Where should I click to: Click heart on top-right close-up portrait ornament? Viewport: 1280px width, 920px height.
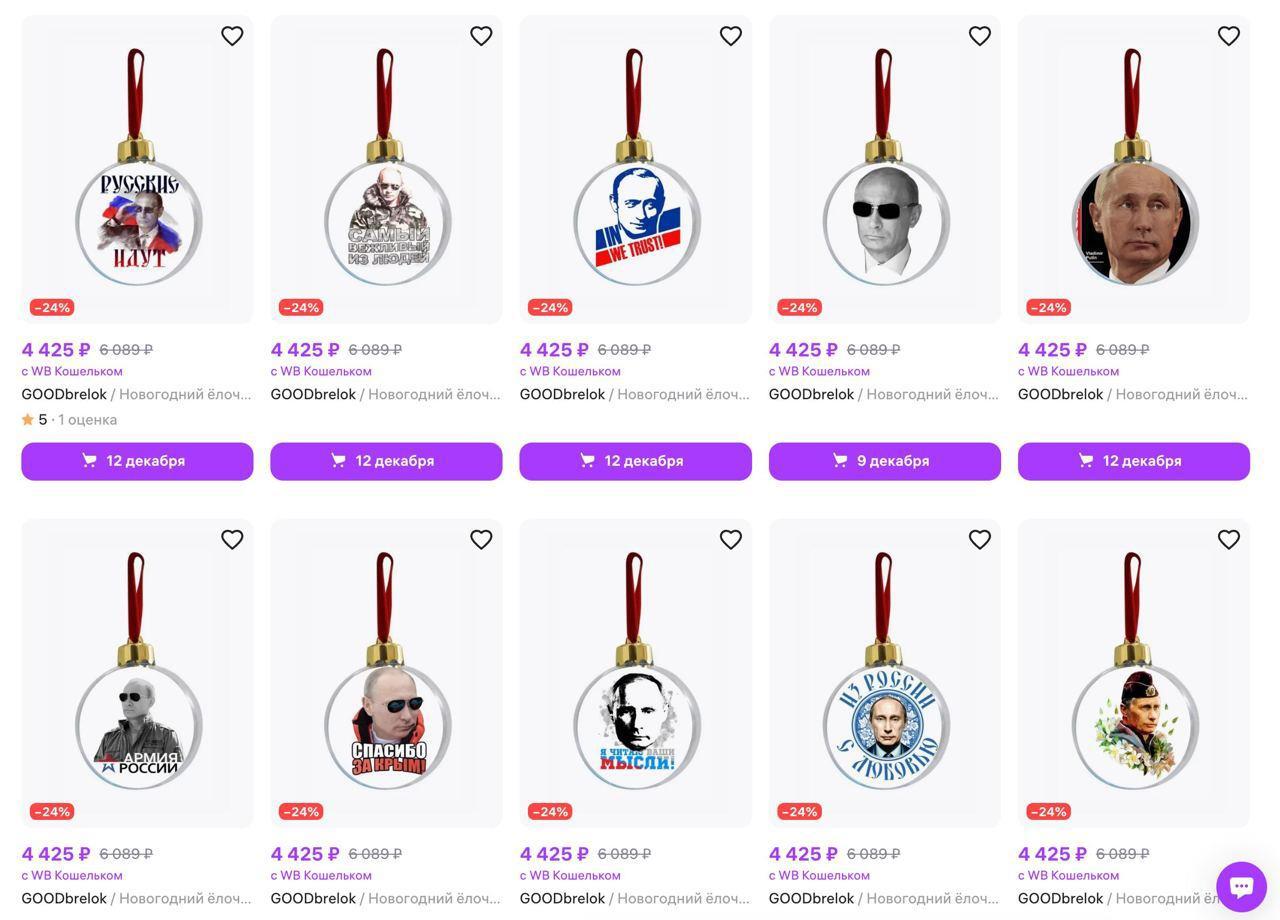tap(1228, 36)
